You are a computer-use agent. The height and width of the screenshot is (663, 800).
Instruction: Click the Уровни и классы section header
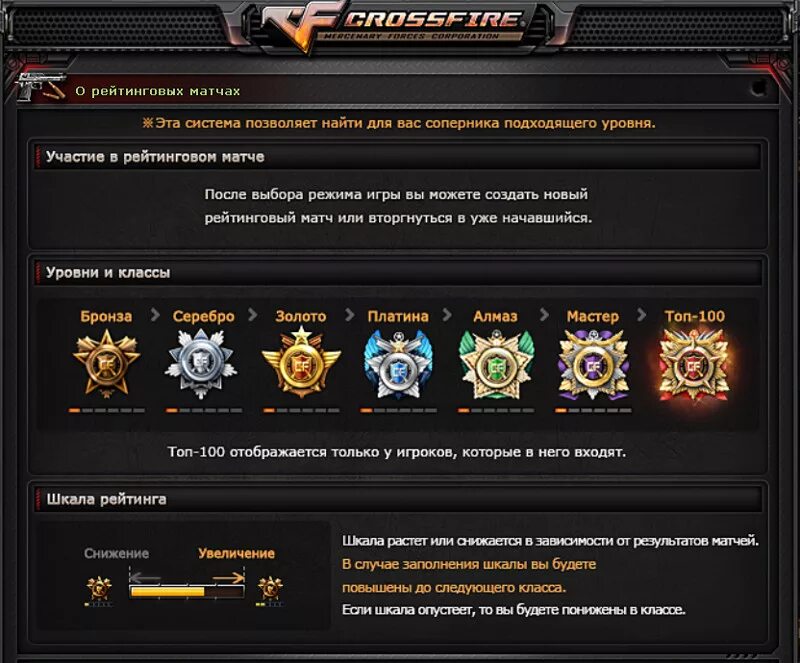point(398,273)
